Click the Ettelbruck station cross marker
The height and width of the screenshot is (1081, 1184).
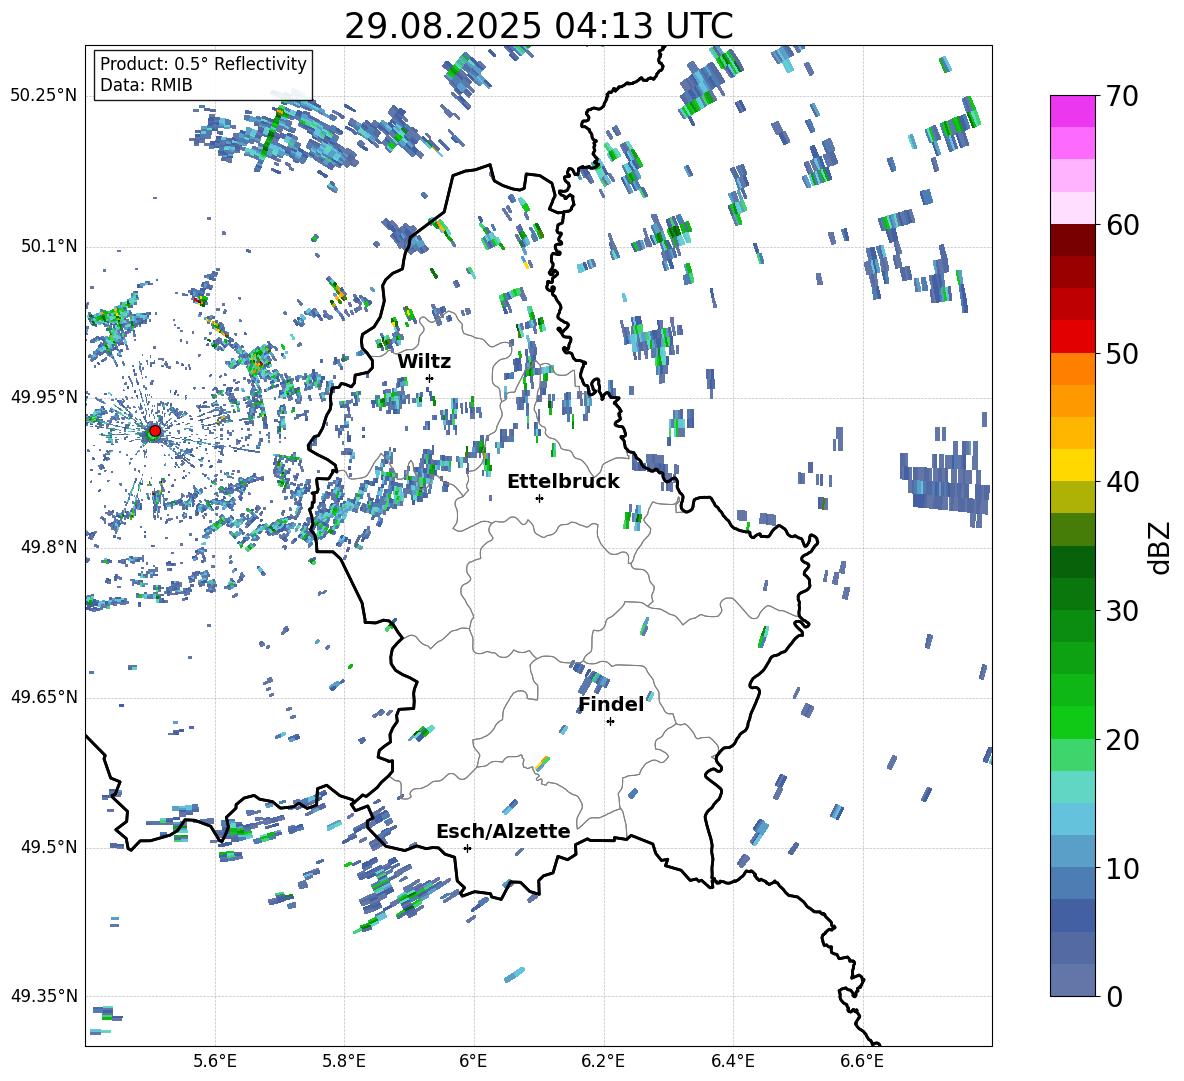point(539,498)
